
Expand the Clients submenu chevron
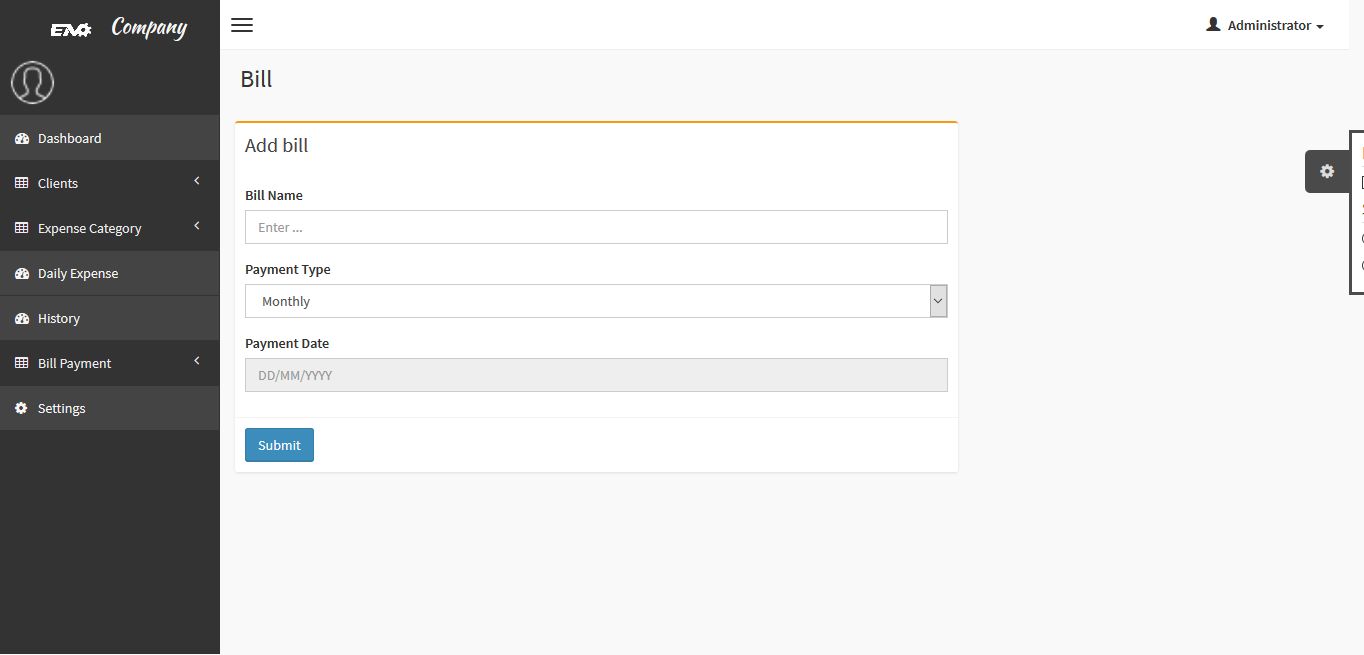(x=197, y=181)
